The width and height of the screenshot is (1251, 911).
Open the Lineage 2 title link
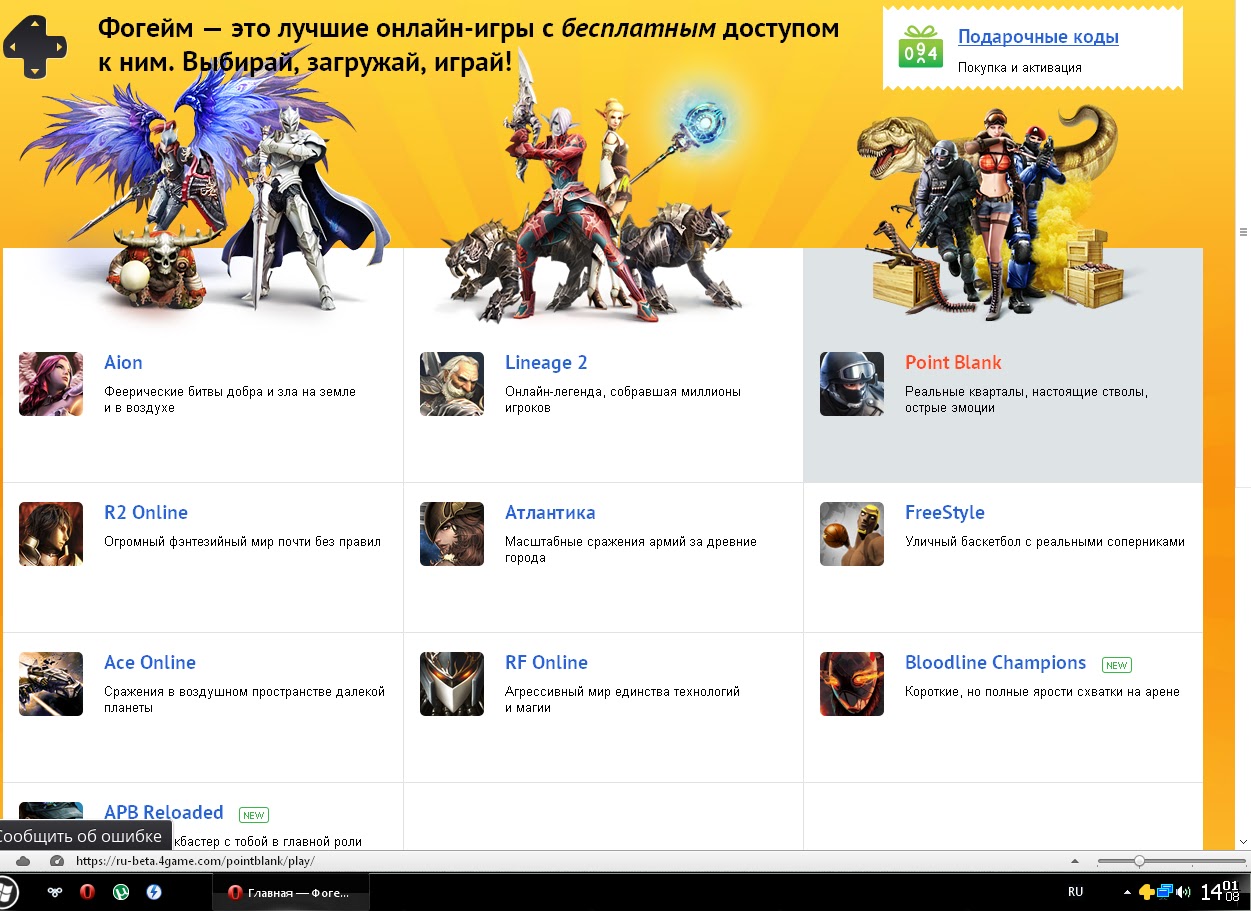tap(546, 363)
